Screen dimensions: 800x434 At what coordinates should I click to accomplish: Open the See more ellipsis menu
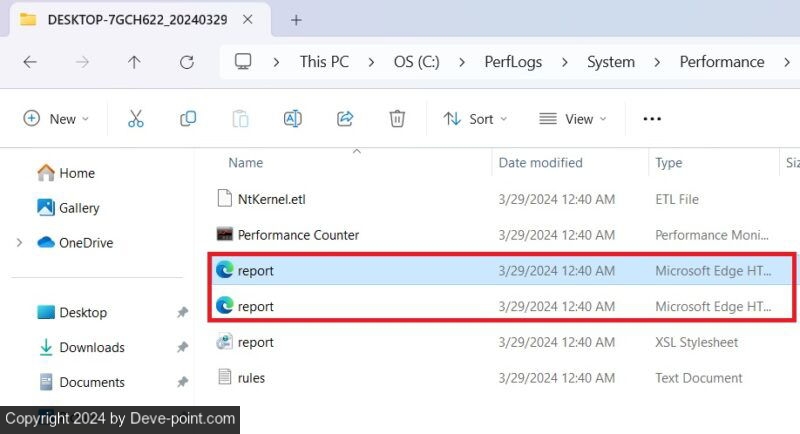click(x=652, y=119)
